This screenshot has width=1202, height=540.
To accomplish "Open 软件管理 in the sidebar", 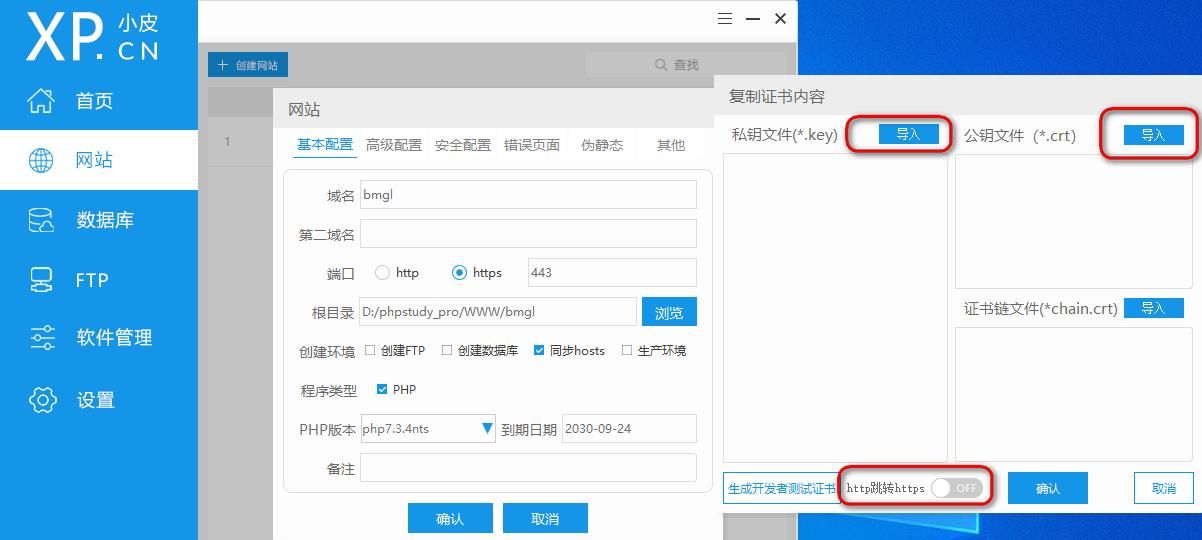I will point(99,338).
